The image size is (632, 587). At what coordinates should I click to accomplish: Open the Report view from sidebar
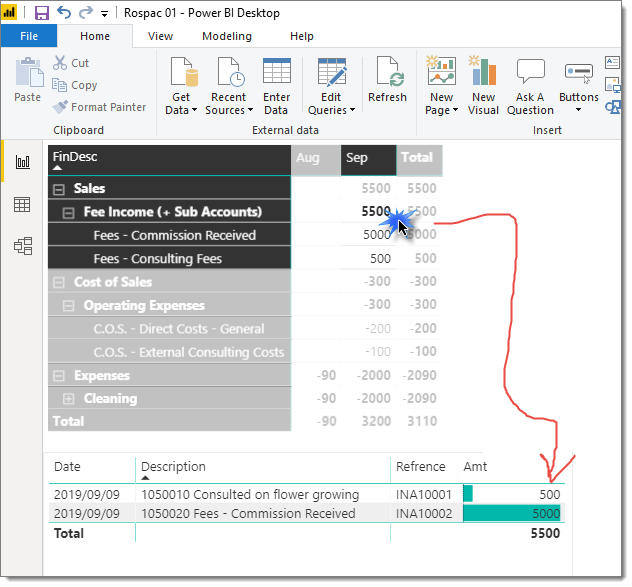22,163
